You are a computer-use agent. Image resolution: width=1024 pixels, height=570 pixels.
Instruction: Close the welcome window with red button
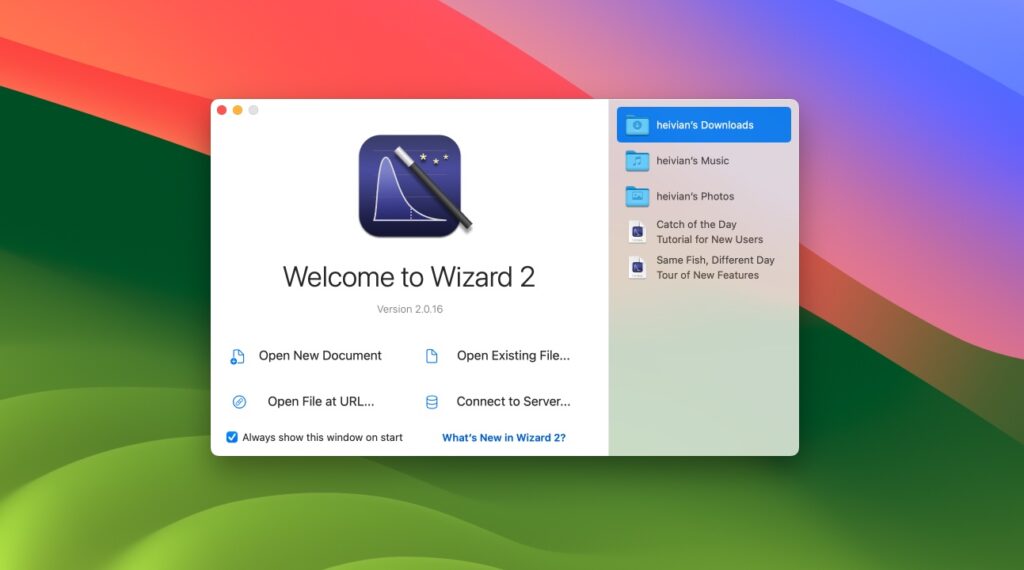pyautogui.click(x=222, y=110)
